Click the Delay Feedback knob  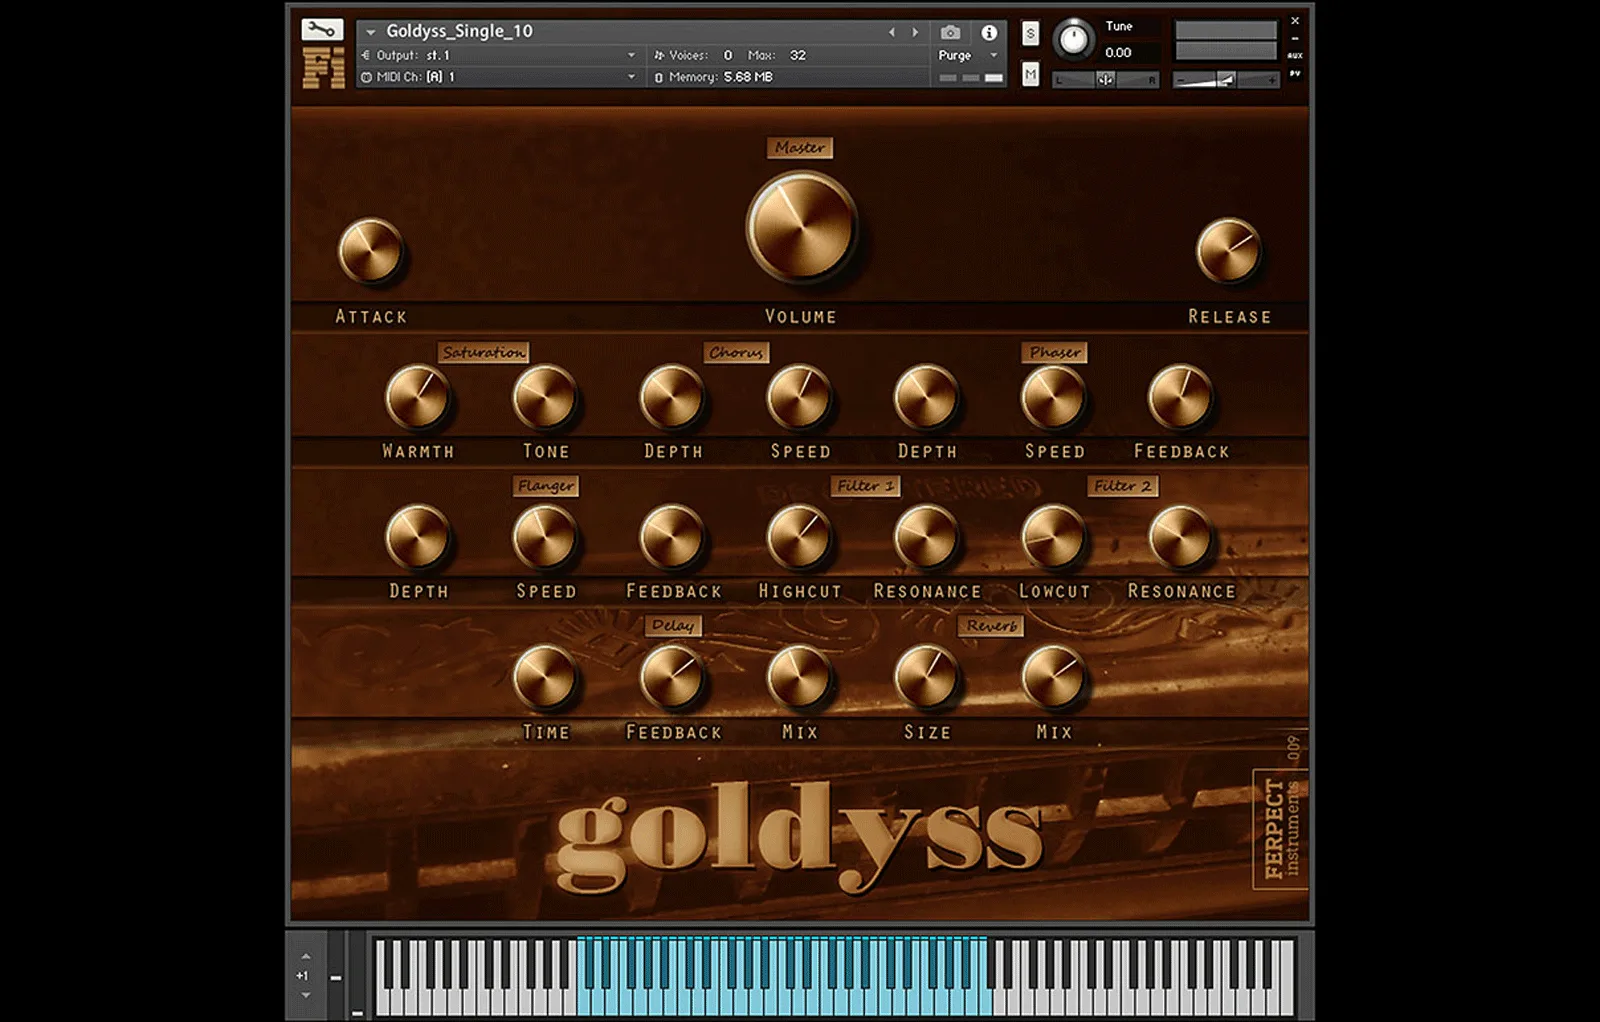(x=672, y=677)
